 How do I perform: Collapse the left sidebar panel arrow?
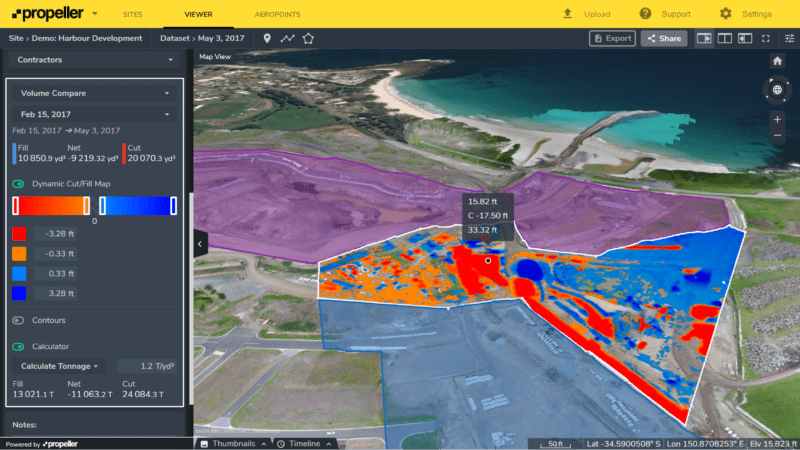point(200,244)
